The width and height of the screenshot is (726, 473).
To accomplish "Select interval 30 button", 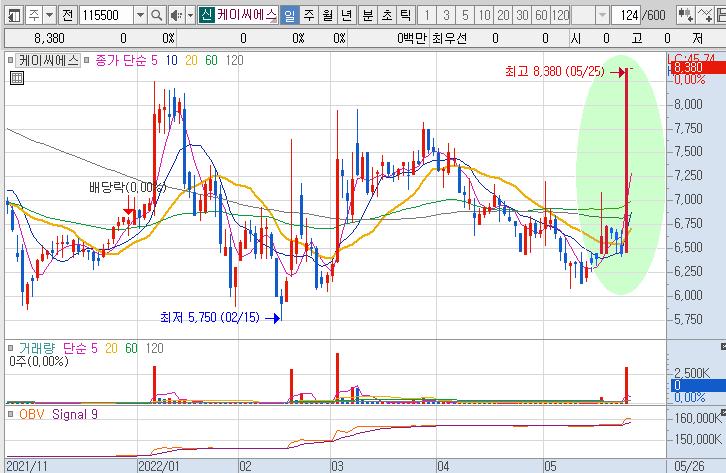I will tap(522, 16).
